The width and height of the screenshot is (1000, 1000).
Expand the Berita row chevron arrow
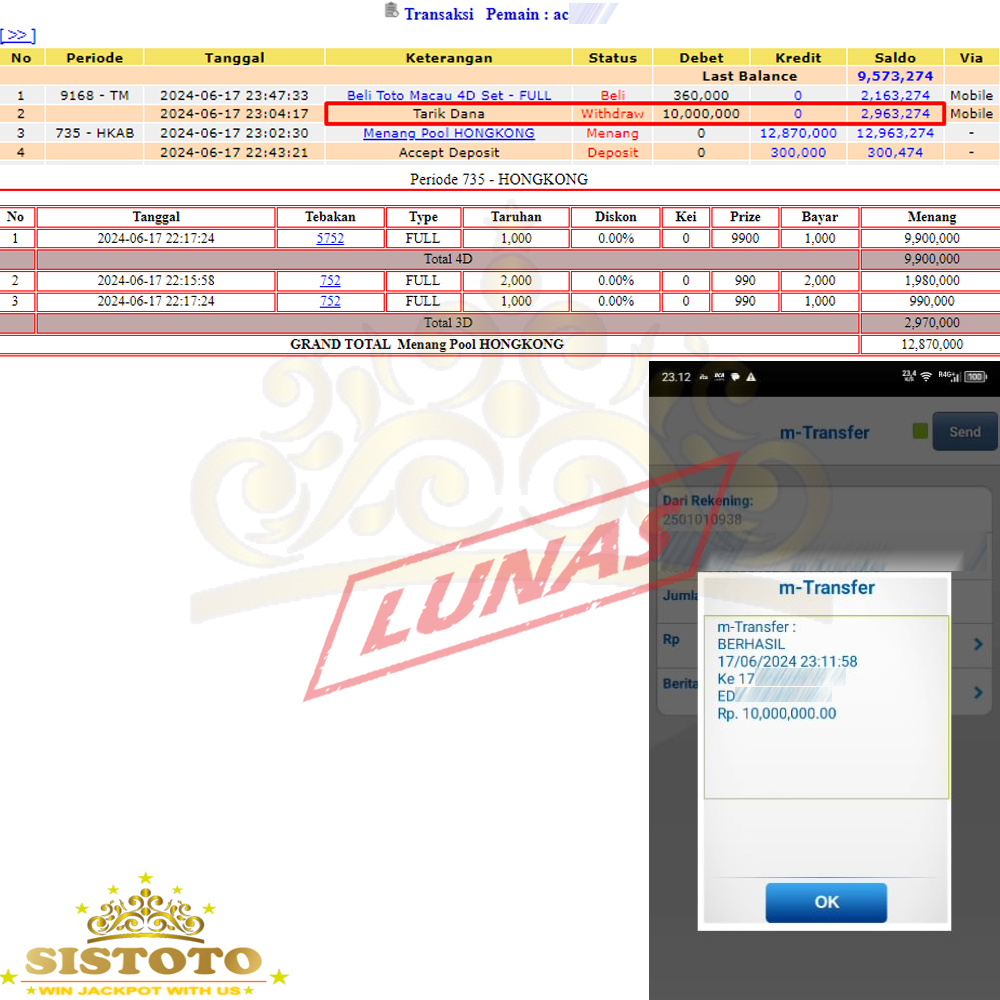978,692
